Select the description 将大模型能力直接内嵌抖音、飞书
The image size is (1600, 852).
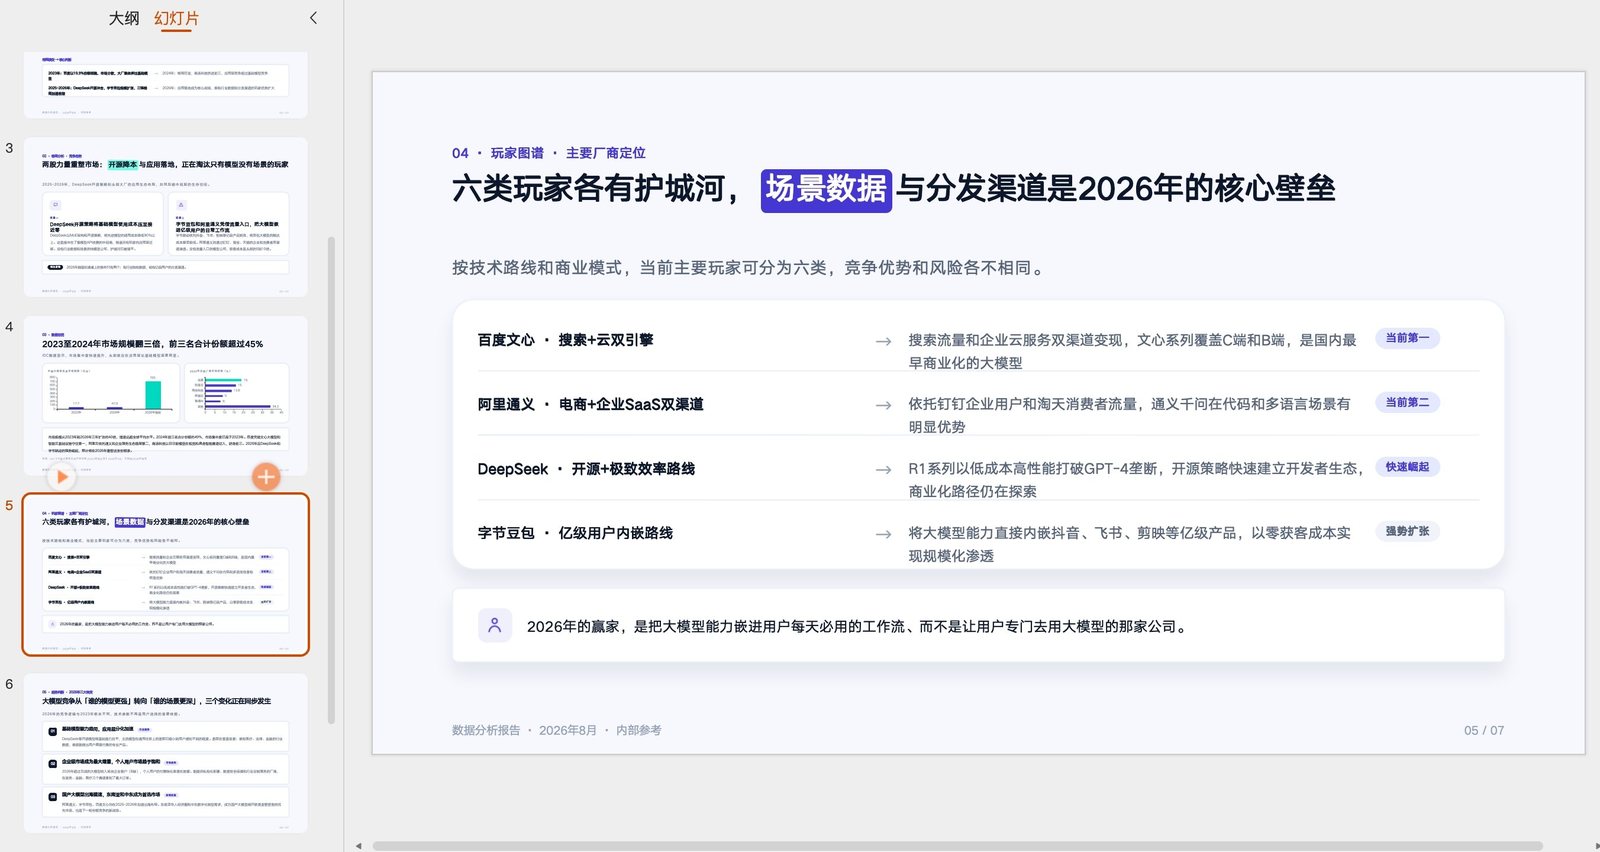click(1129, 544)
